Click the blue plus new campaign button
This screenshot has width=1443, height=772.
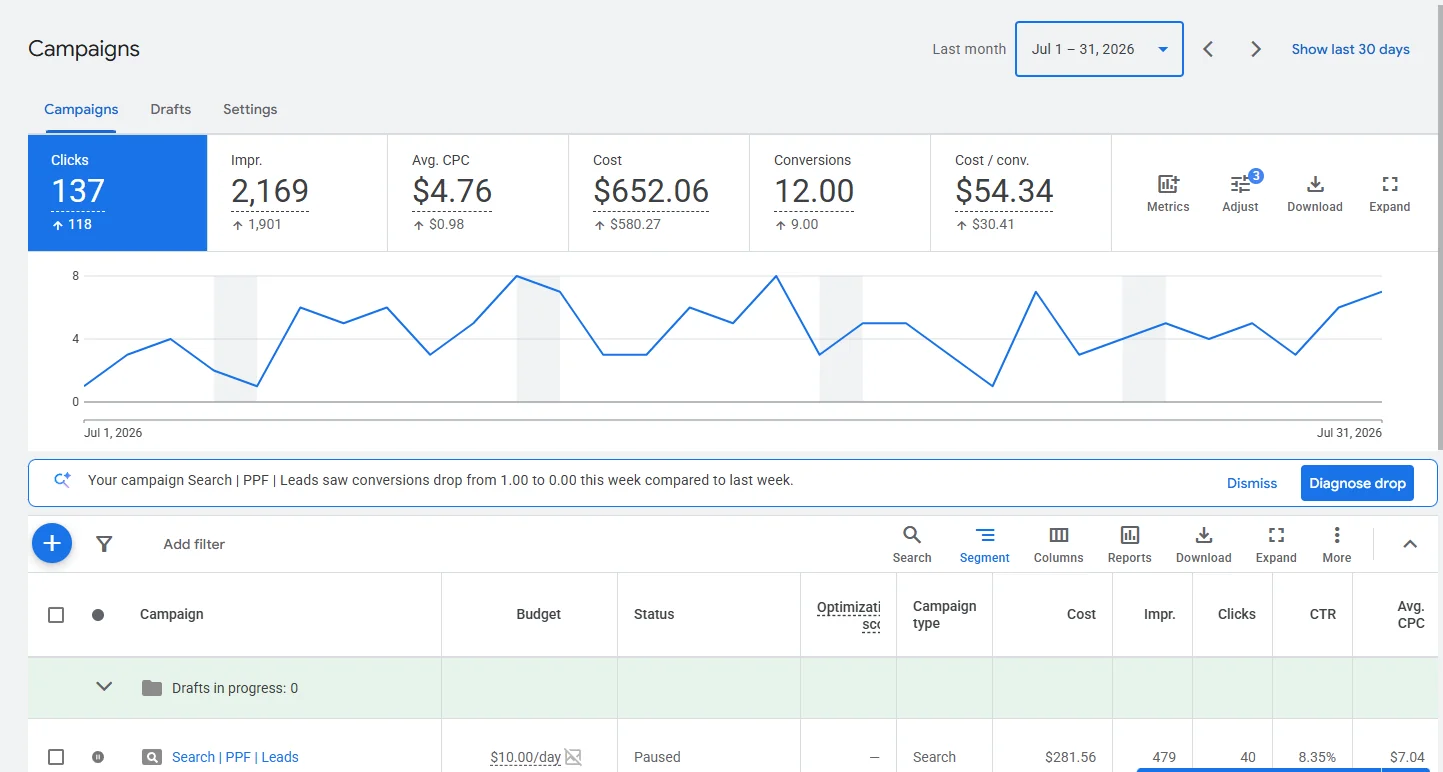pyautogui.click(x=52, y=544)
